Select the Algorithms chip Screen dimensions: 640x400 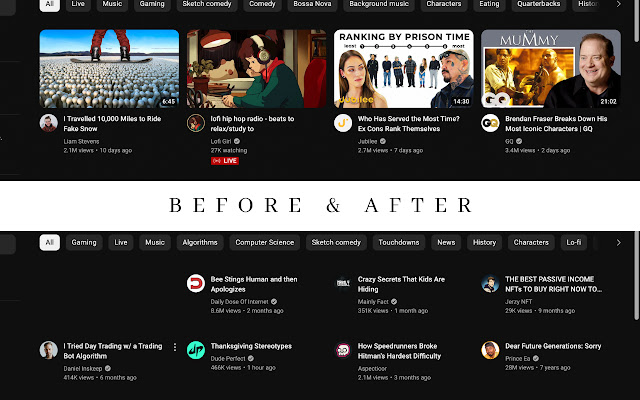tap(200, 242)
